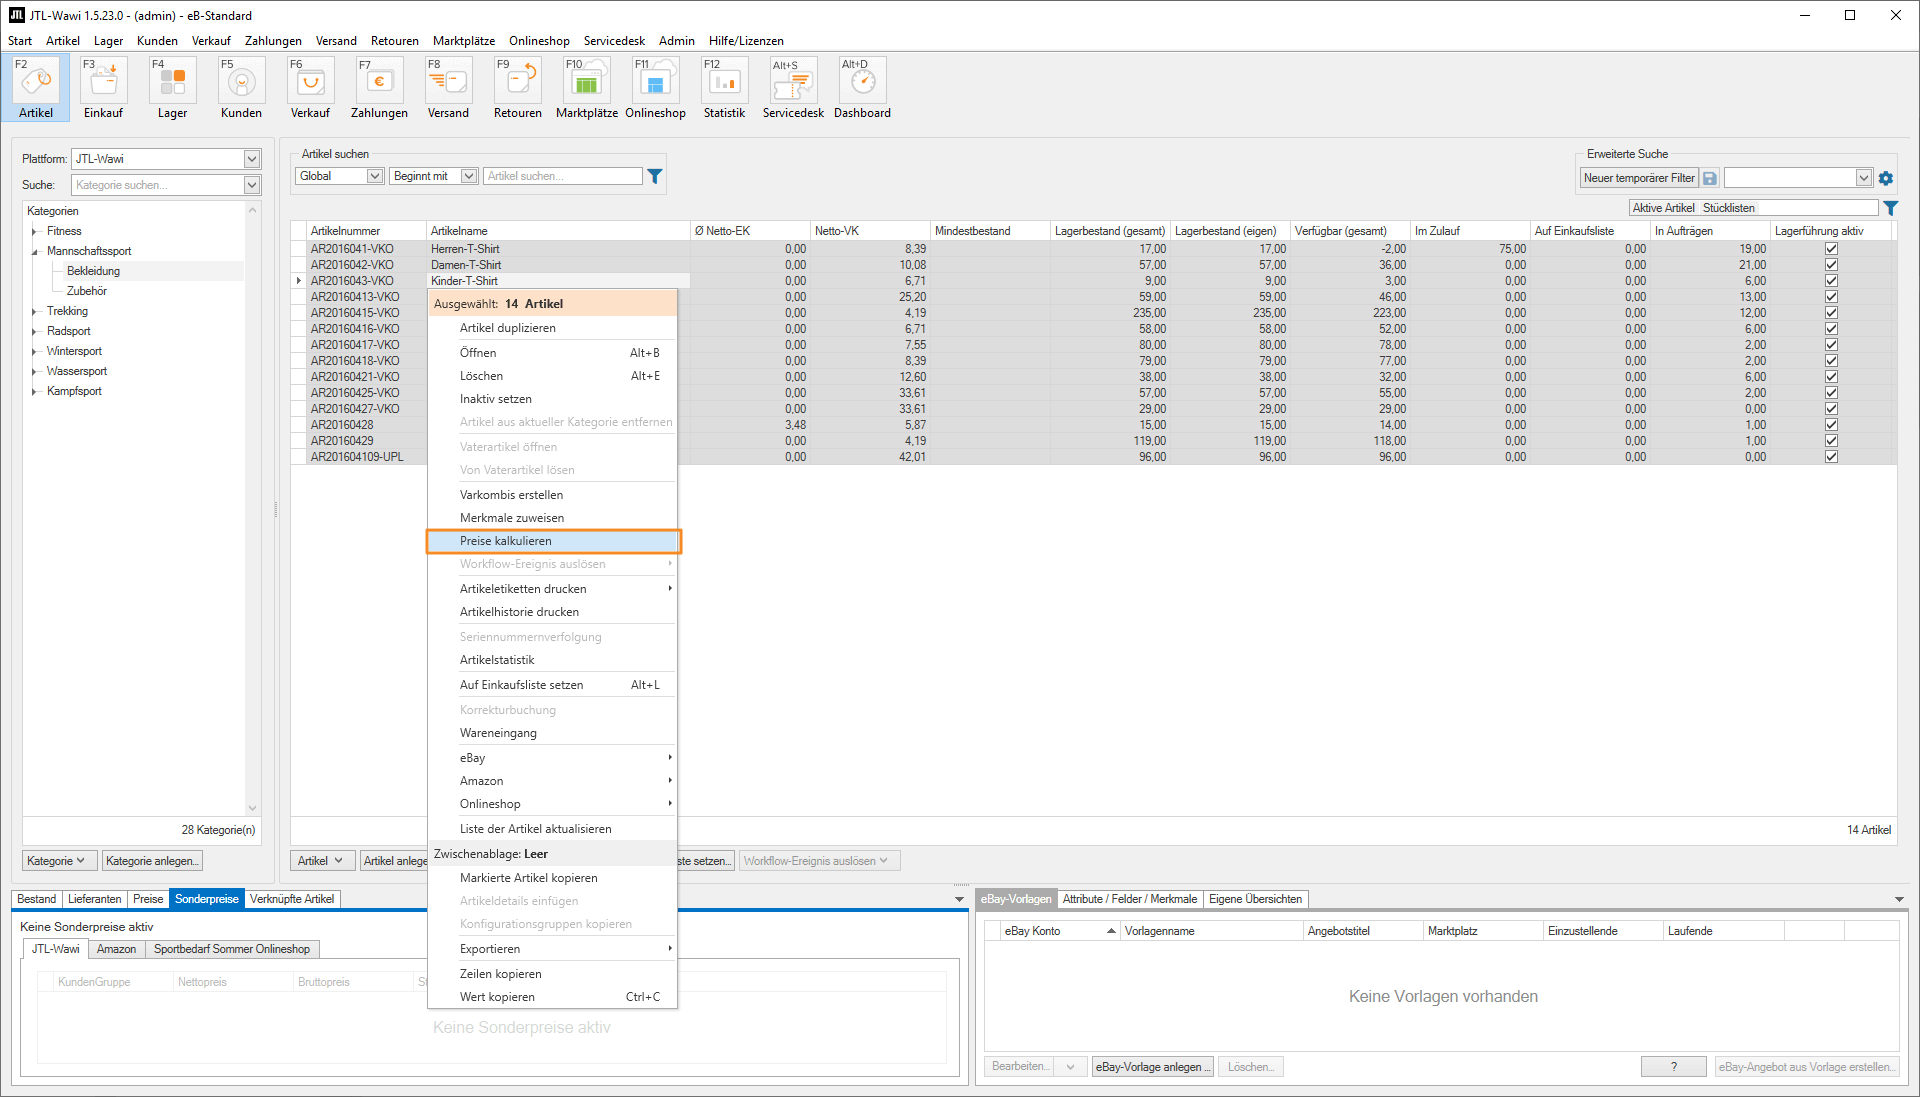Toggle Lagerführung aktiv for AR20160428

(x=1831, y=425)
